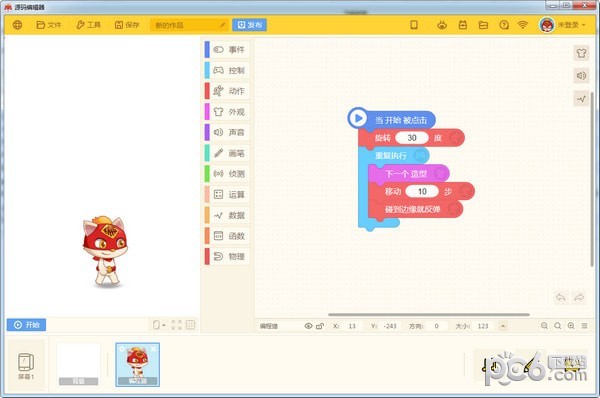This screenshot has height=398, width=600.
Task: Select the 控制 (Control) block category
Action: pos(227,70)
